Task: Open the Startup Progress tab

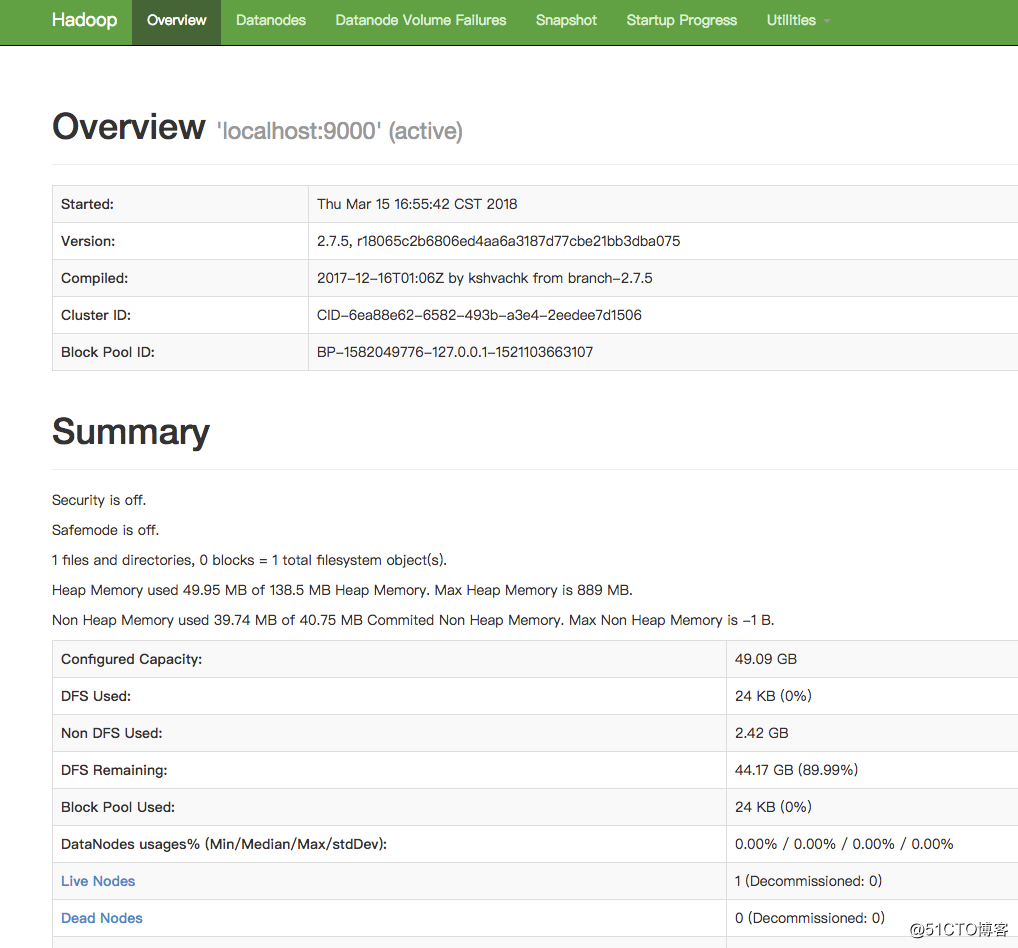Action: point(682,21)
